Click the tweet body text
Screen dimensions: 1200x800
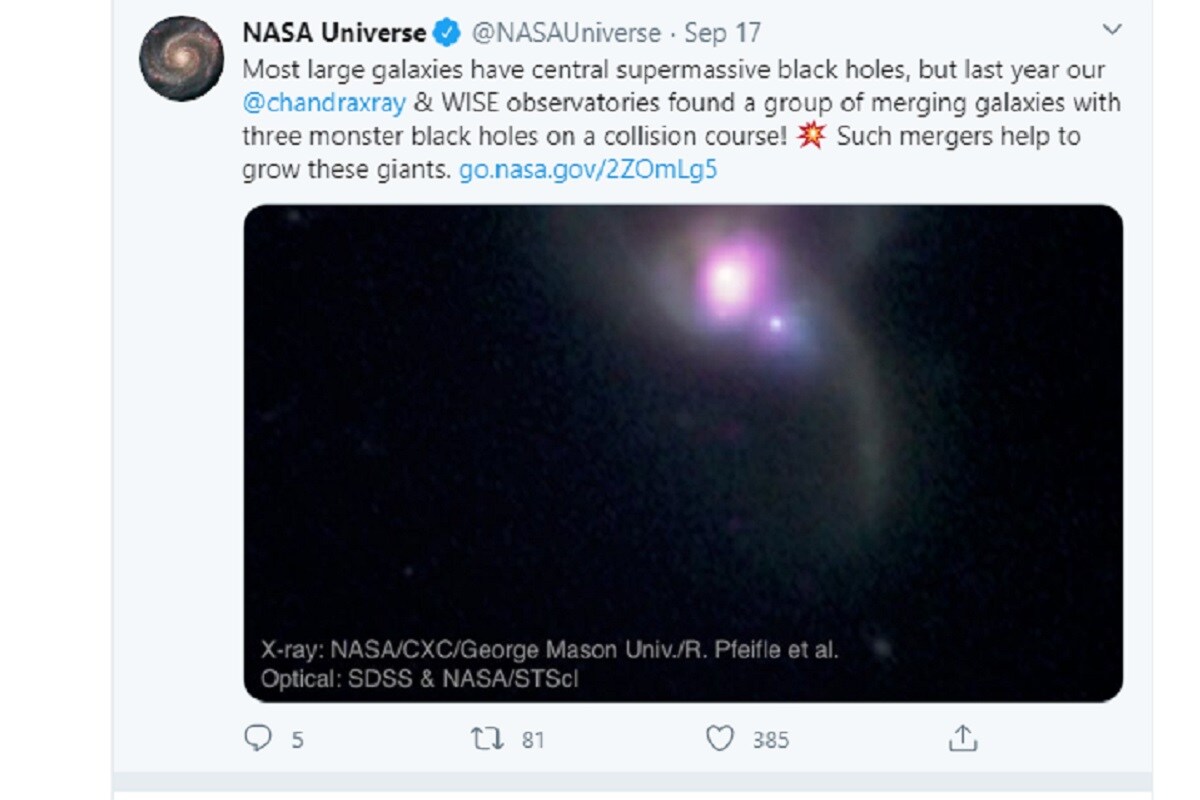pos(681,119)
